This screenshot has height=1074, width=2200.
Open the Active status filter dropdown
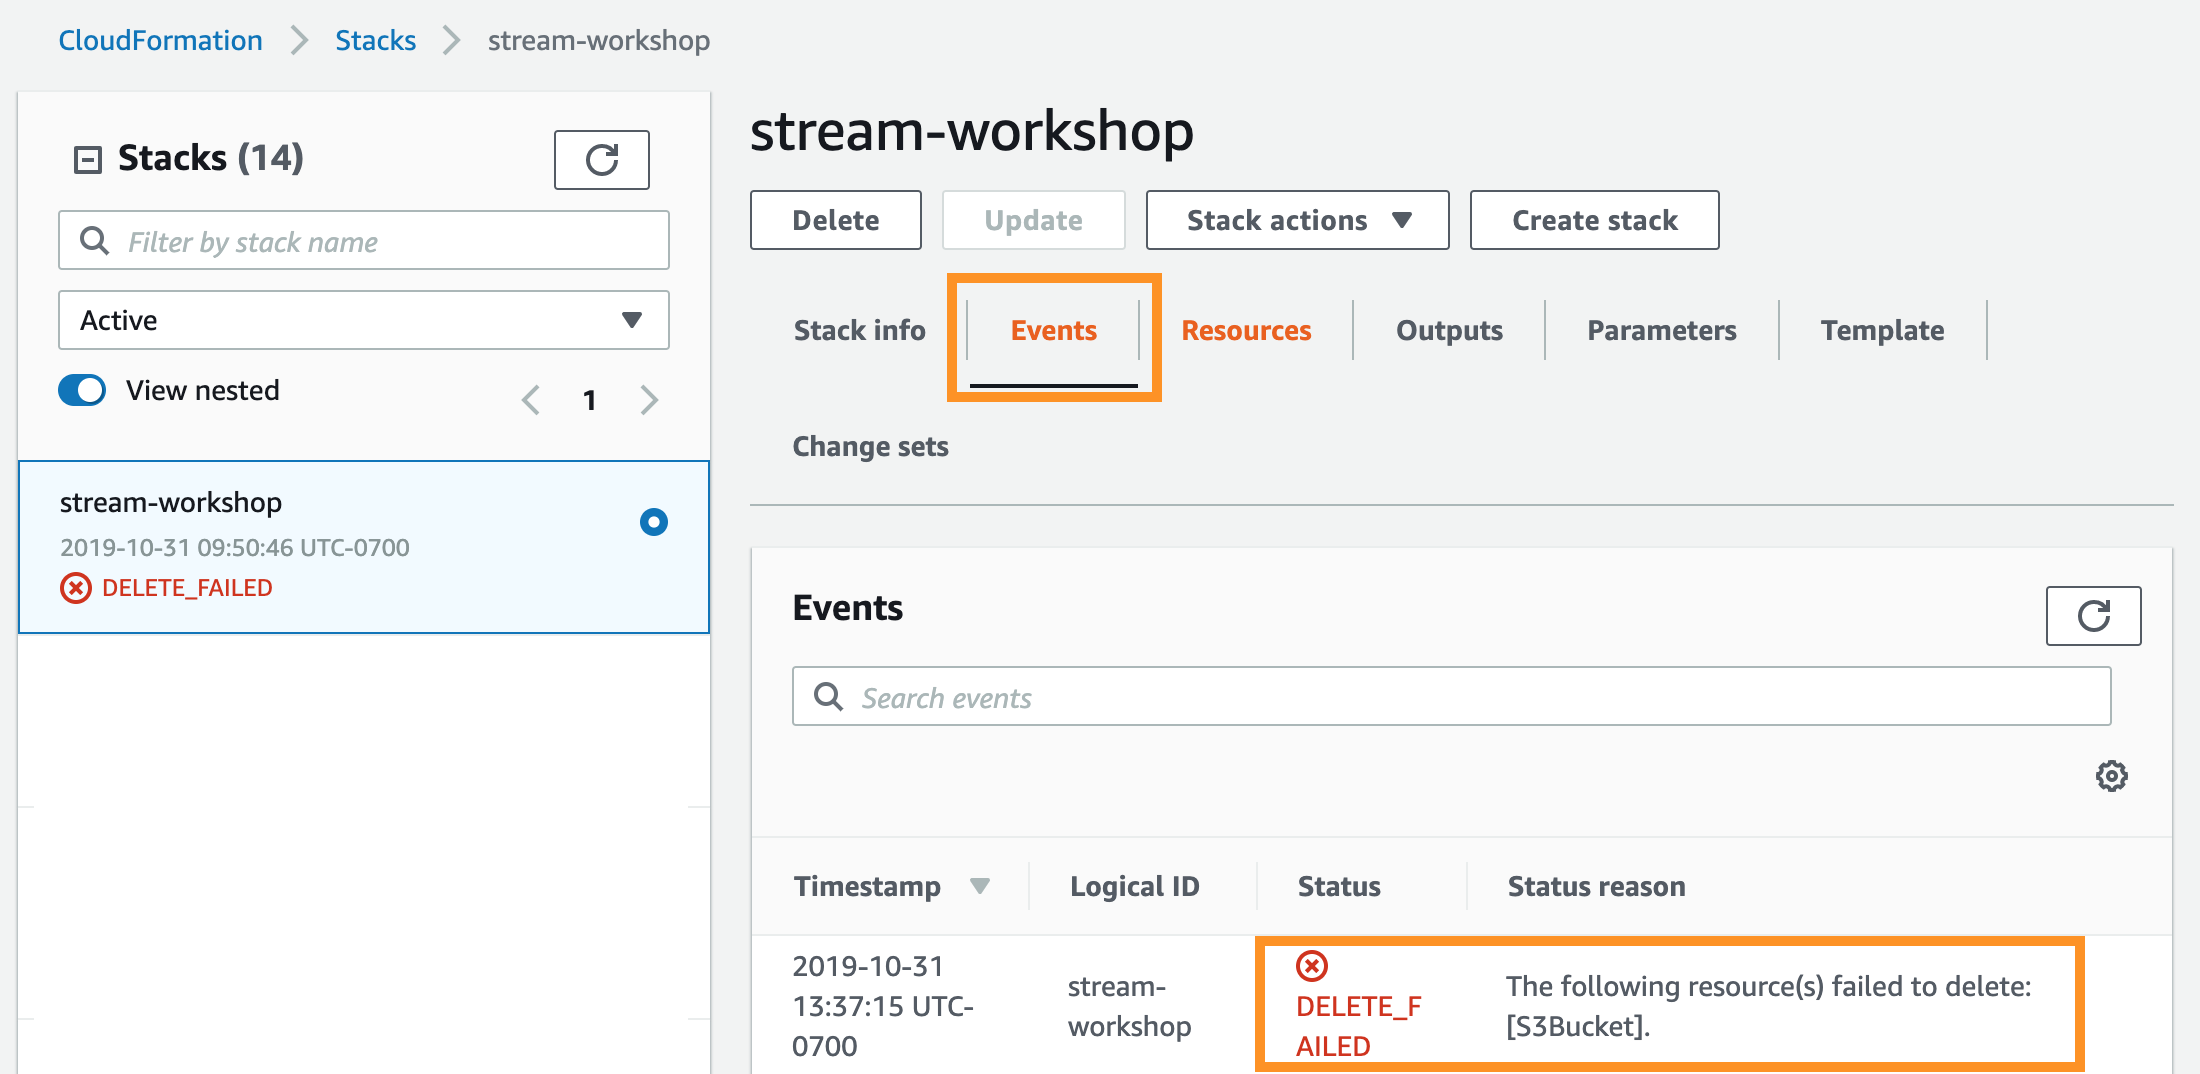point(364,320)
